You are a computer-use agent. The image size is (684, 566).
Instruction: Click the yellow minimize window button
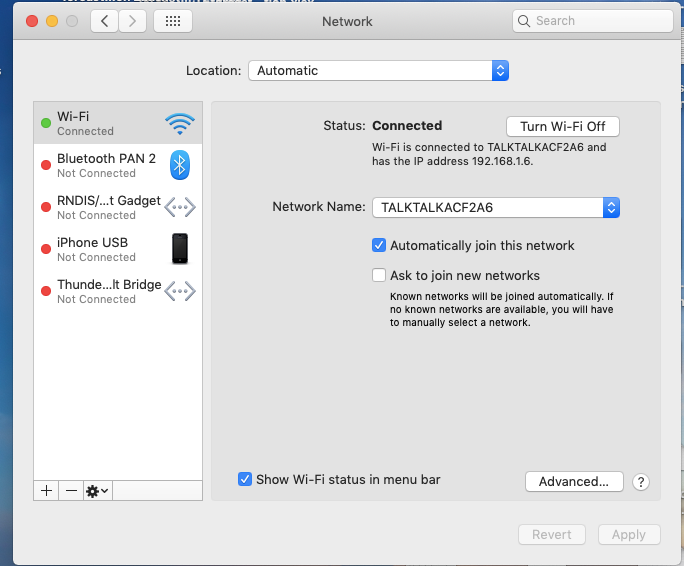click(52, 21)
